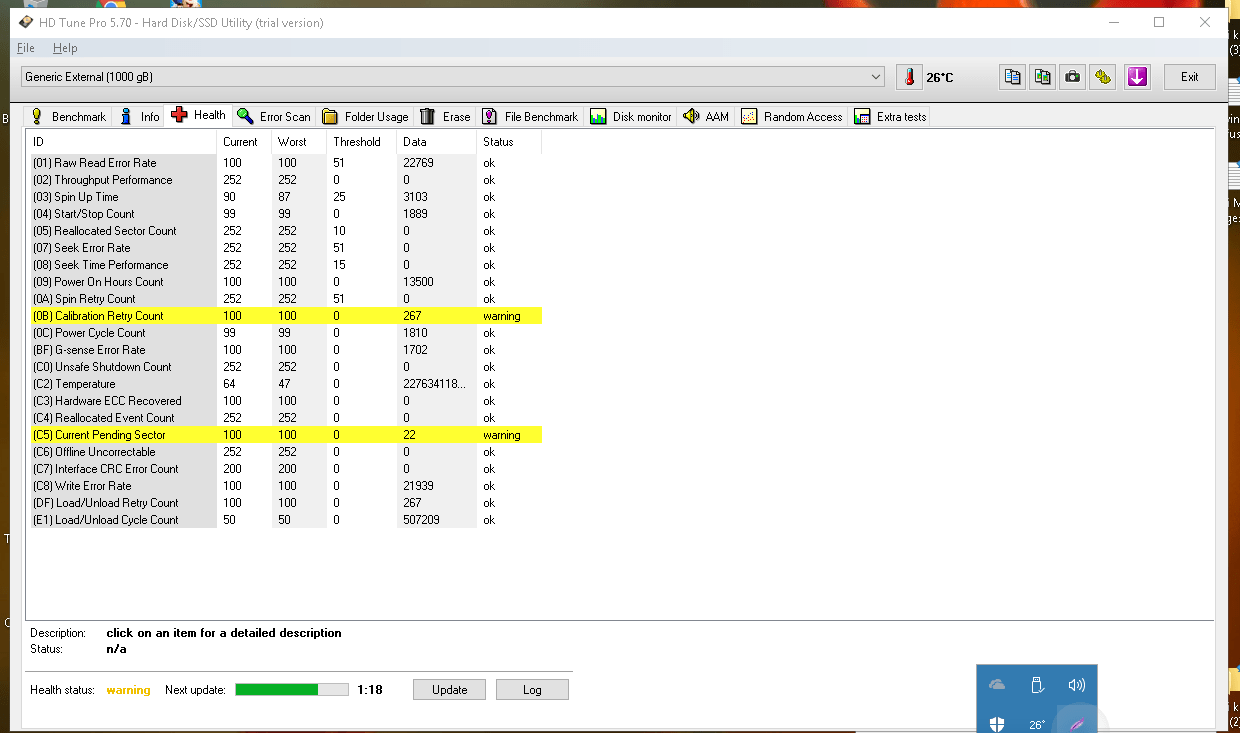Click the ID column header
This screenshot has width=1240, height=733.
(122, 142)
